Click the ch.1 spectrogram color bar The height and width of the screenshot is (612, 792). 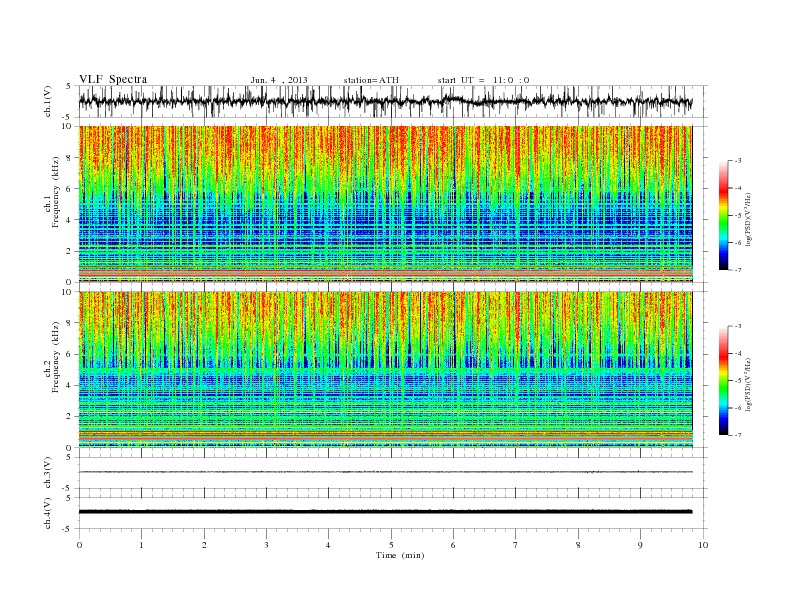tap(724, 215)
